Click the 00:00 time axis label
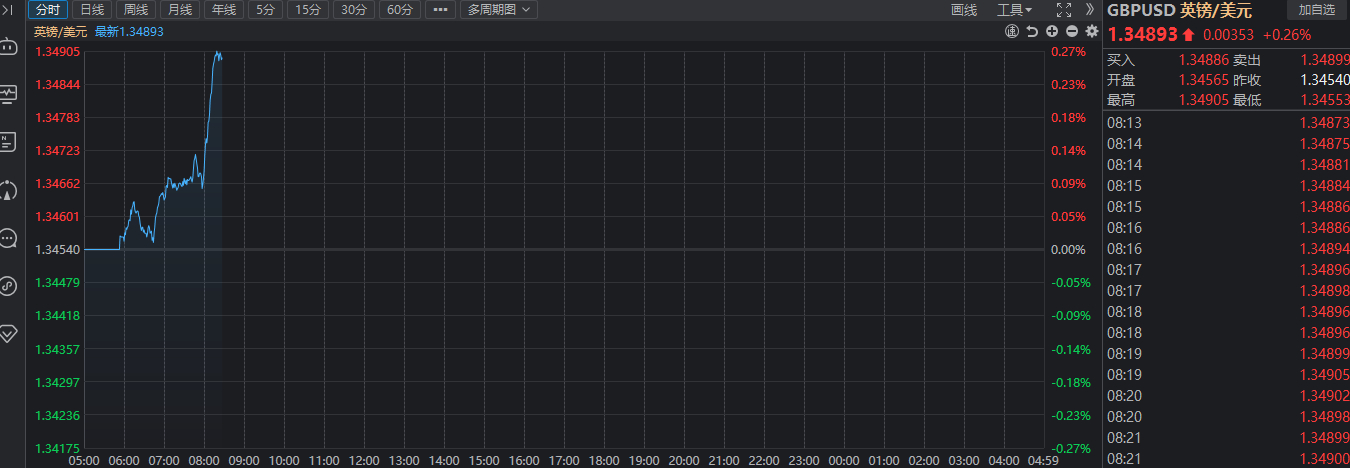The image size is (1350, 468). pyautogui.click(x=844, y=461)
